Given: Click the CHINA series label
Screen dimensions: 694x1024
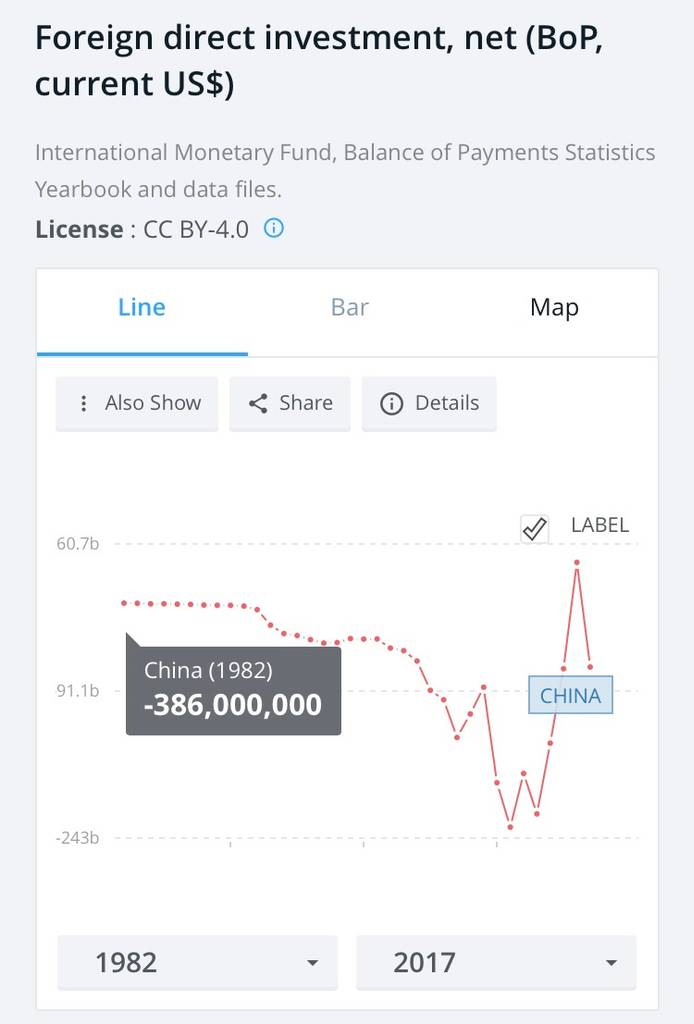Looking at the screenshot, I should click(x=570, y=696).
